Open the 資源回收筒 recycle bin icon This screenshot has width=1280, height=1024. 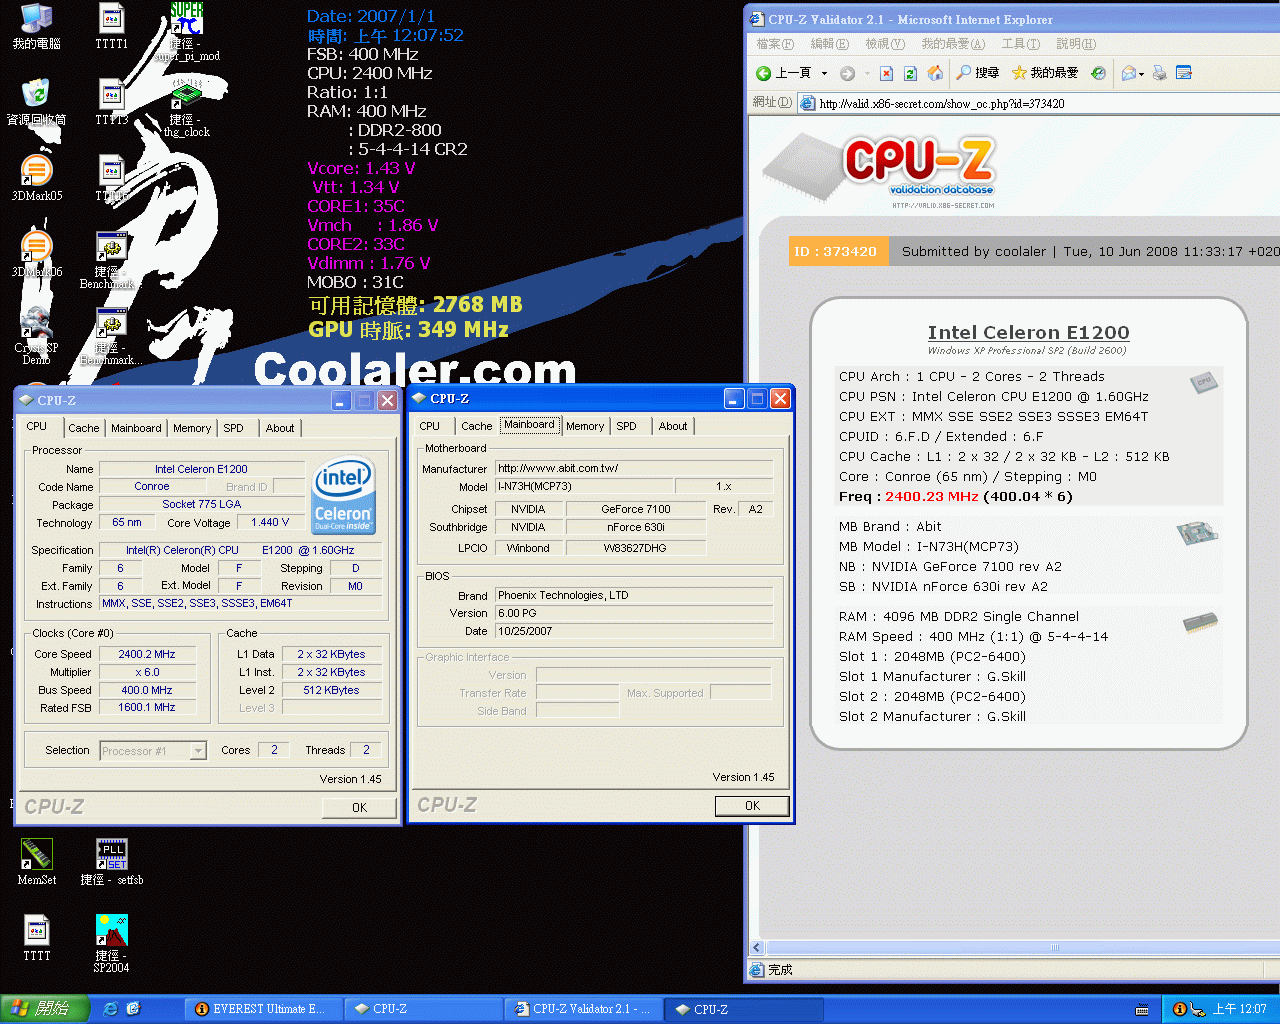coord(36,102)
